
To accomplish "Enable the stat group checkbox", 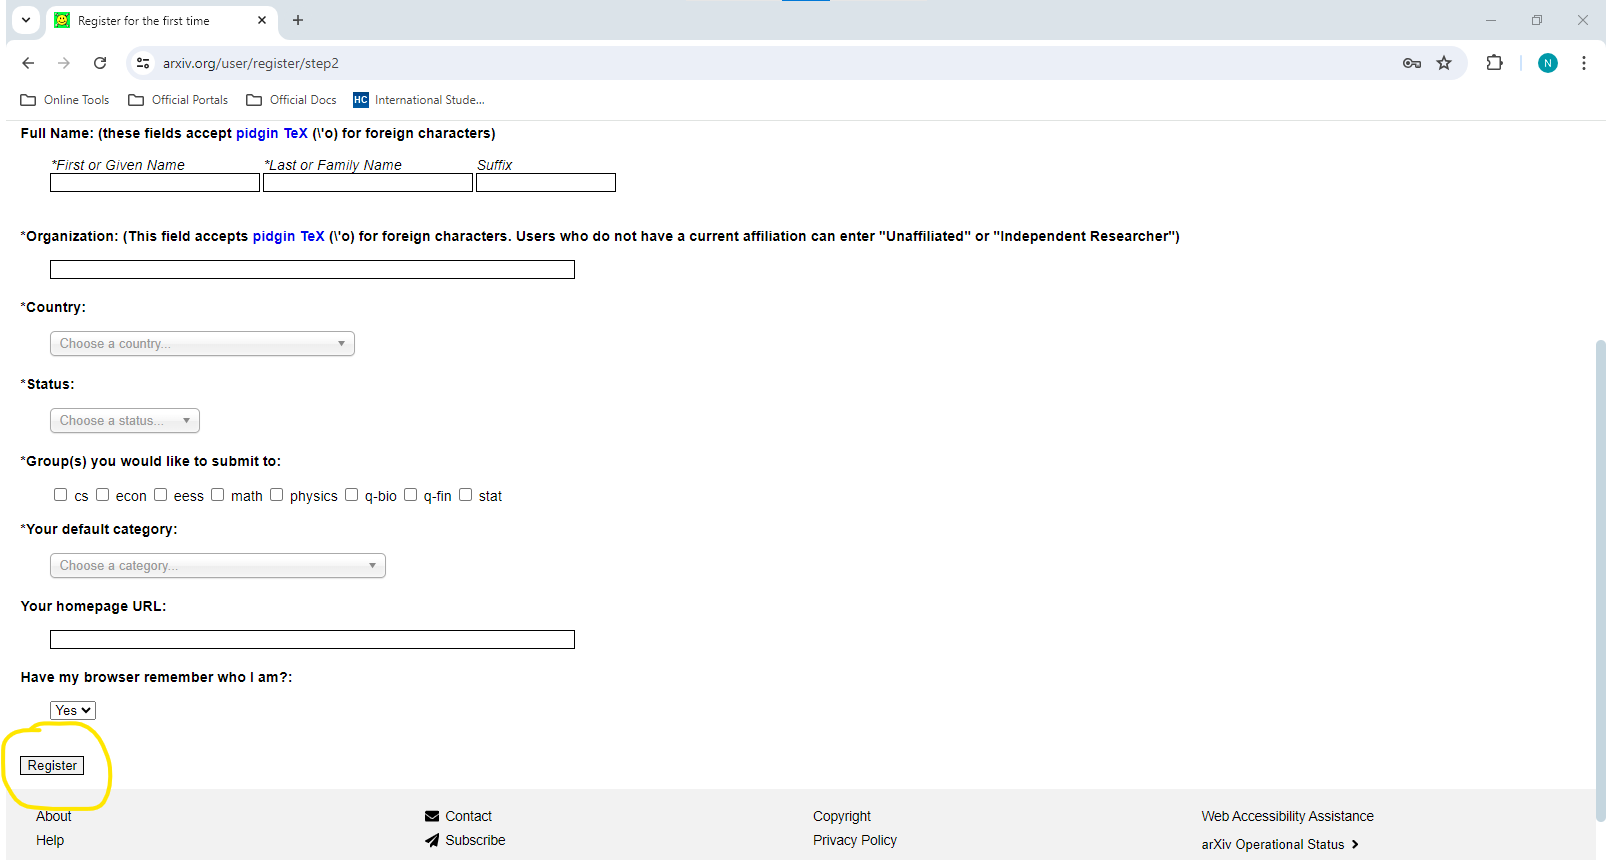I will click(466, 495).
